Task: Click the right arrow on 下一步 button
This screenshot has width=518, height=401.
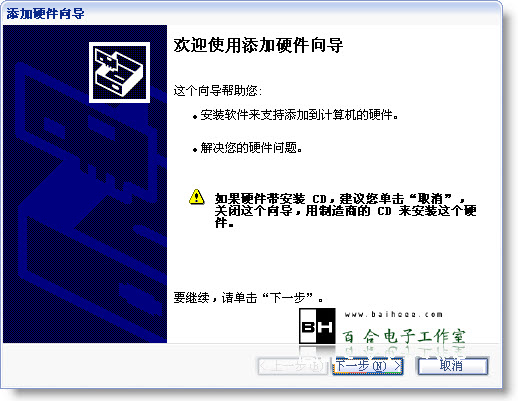Action: tap(397, 366)
